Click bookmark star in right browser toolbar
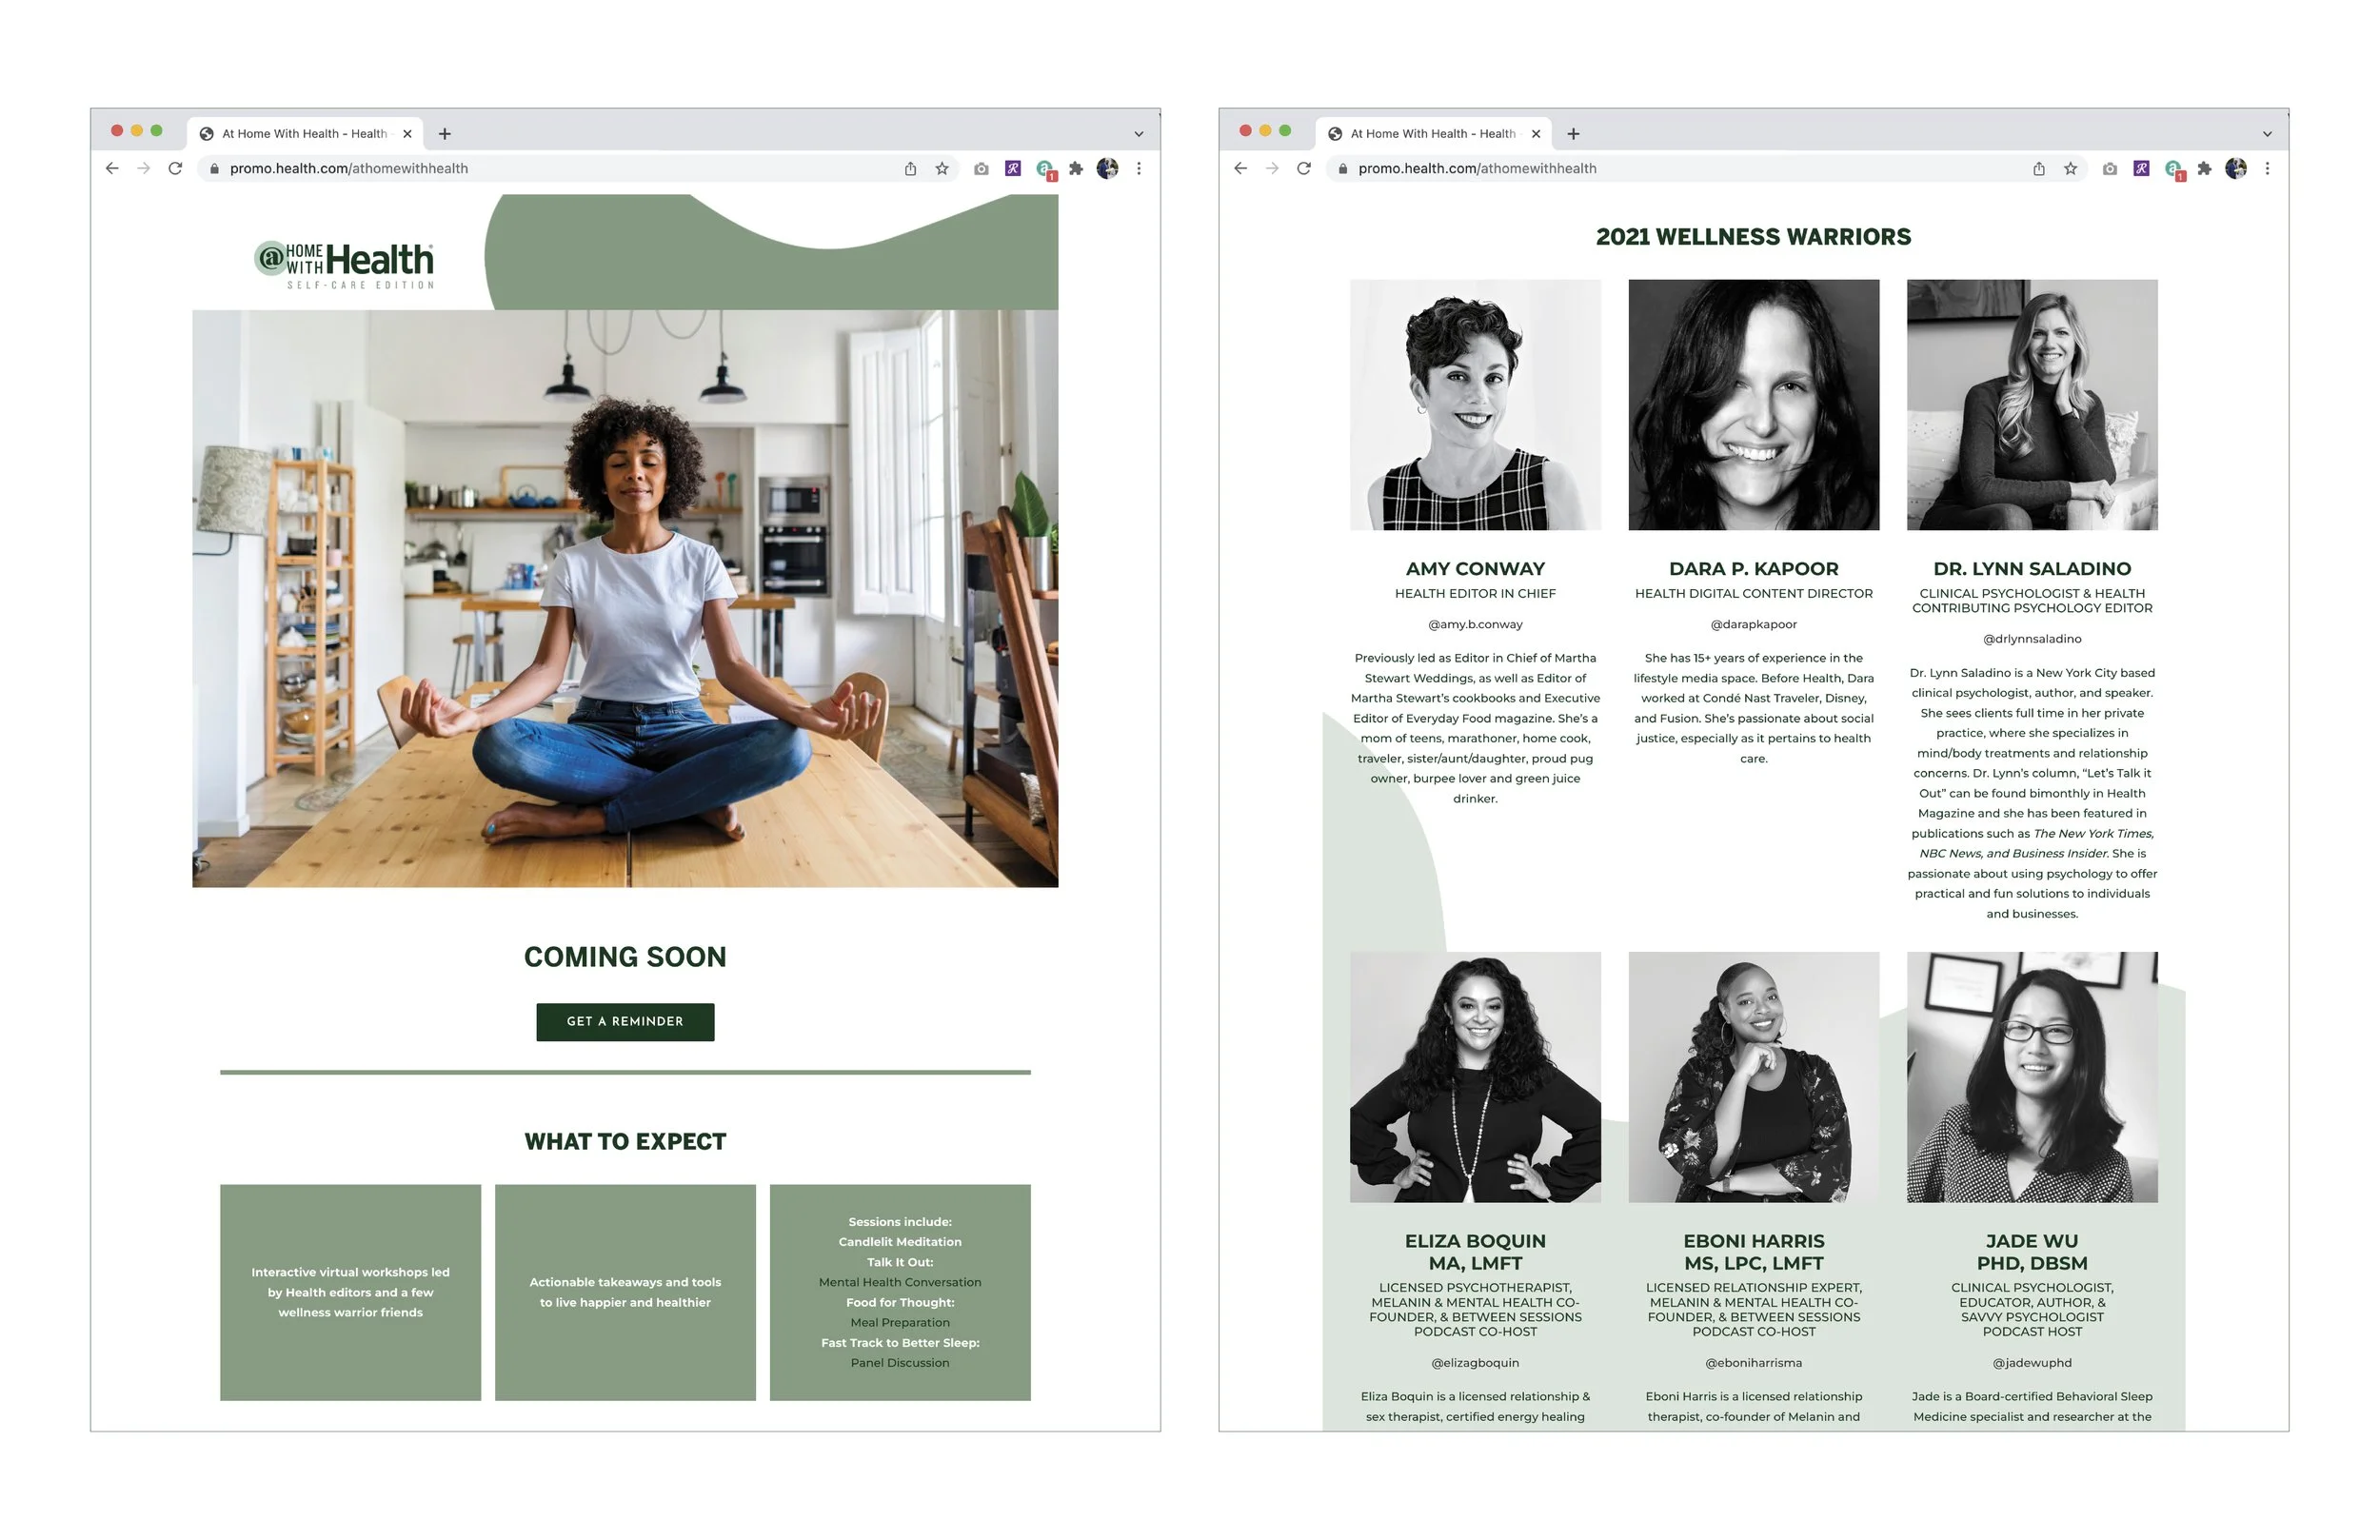This screenshot has width=2380, height=1540. click(2070, 168)
